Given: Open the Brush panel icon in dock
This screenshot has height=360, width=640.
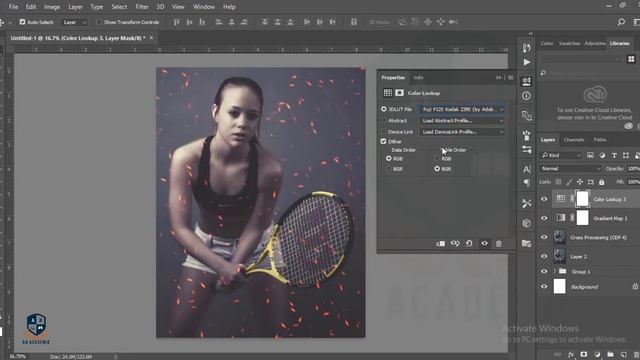Looking at the screenshot, I should pyautogui.click(x=527, y=135).
